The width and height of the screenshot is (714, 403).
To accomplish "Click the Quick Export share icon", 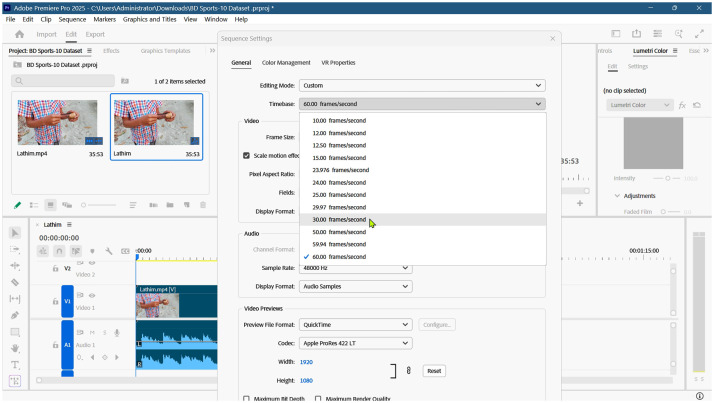I will pyautogui.click(x=636, y=34).
